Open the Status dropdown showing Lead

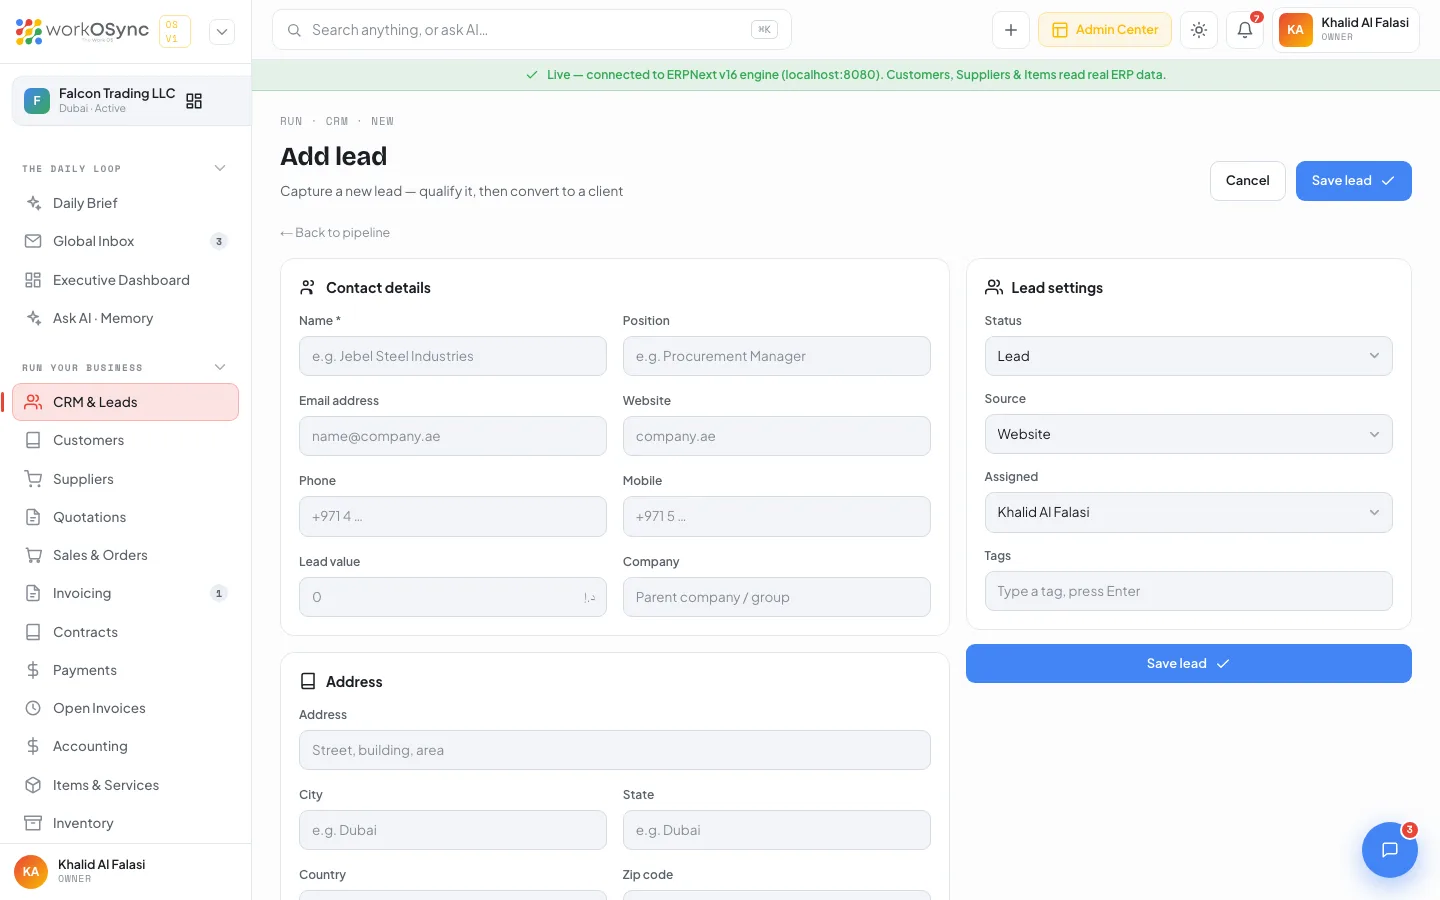(1188, 356)
